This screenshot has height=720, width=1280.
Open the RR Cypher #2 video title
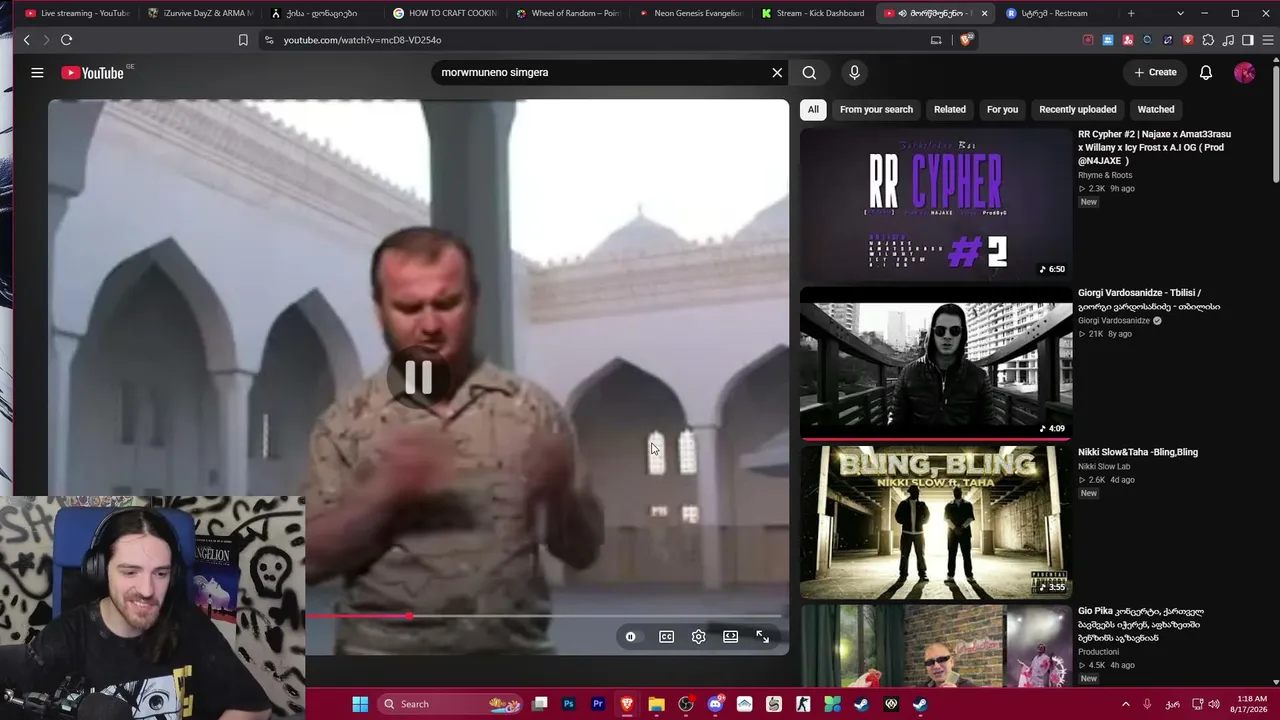point(1154,147)
